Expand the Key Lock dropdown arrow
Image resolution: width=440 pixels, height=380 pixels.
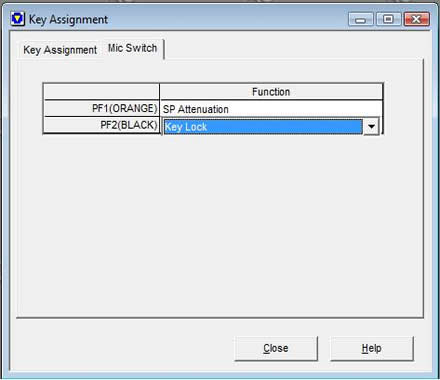coord(371,126)
